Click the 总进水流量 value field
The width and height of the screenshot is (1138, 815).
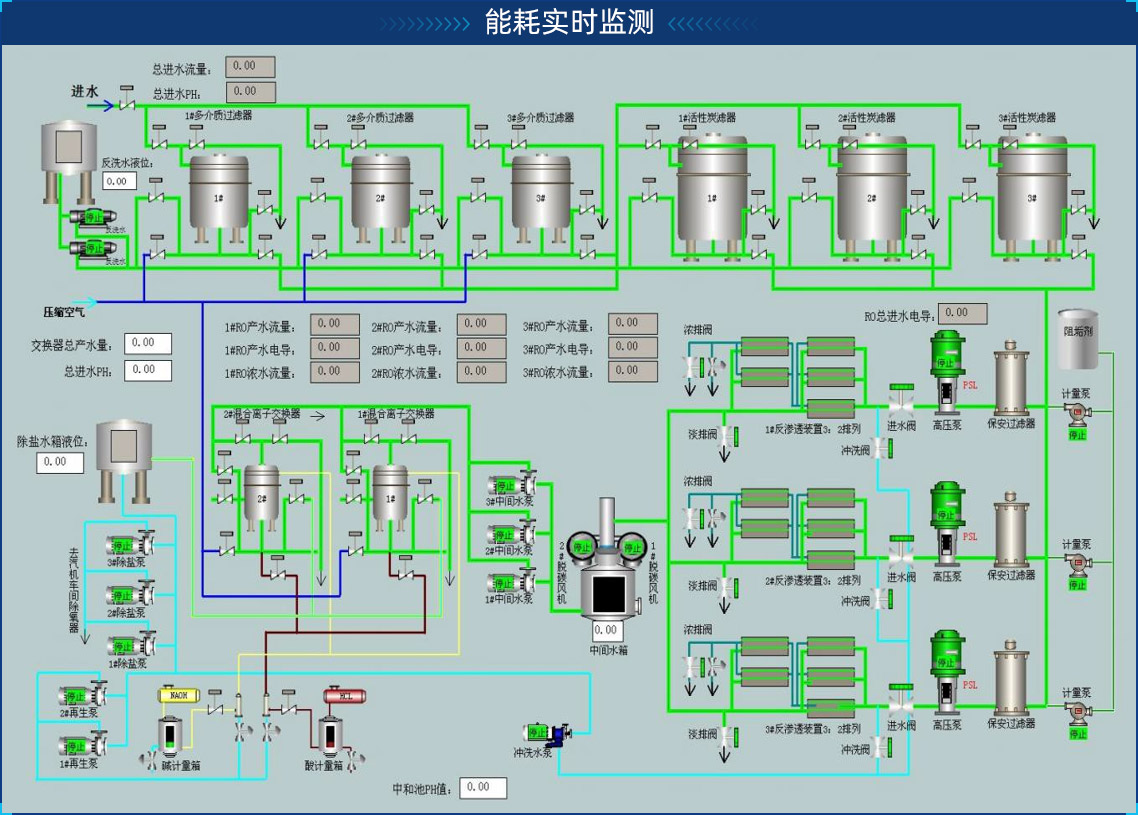[249, 67]
